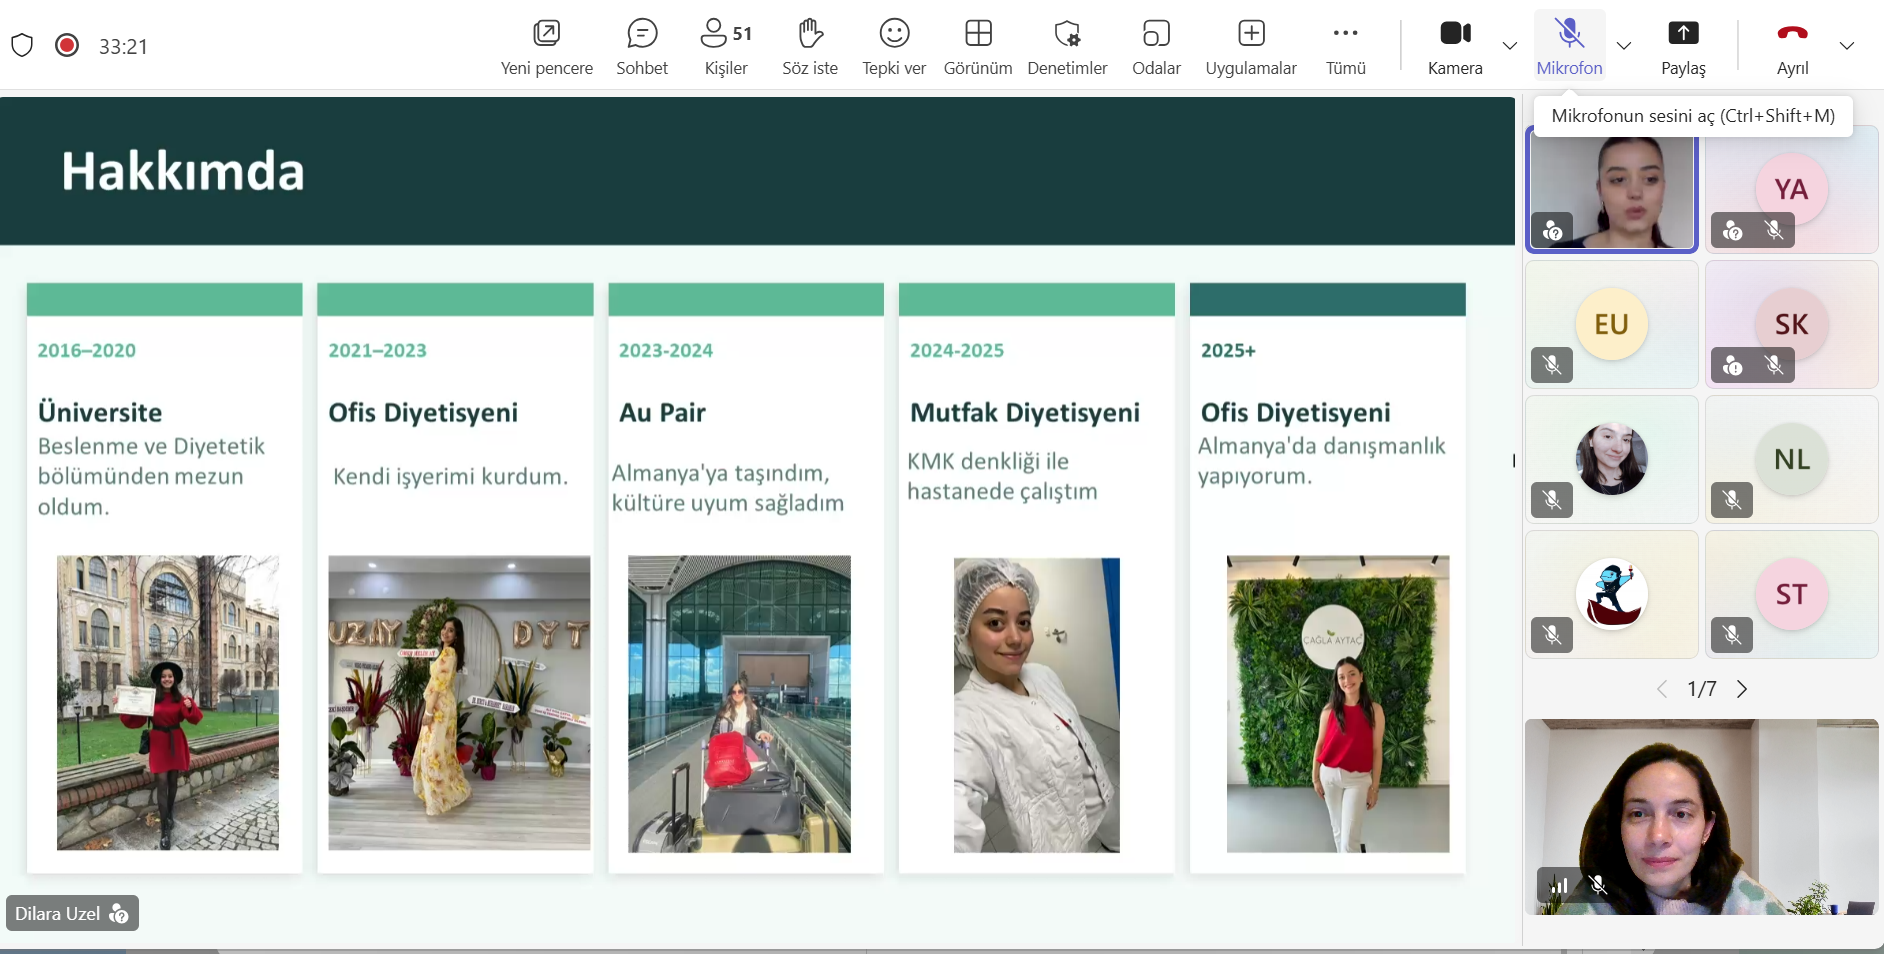Go to next participants page

pyautogui.click(x=1742, y=689)
